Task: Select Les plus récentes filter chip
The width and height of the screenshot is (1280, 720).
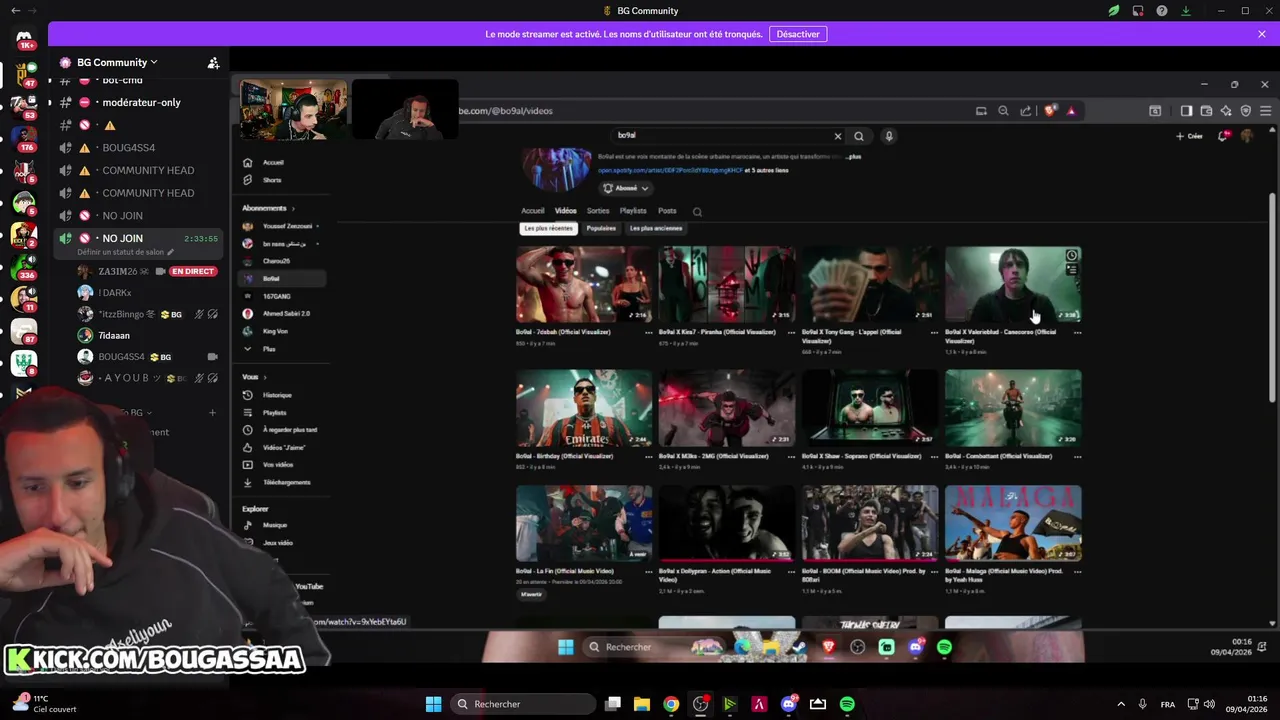Action: click(x=548, y=228)
